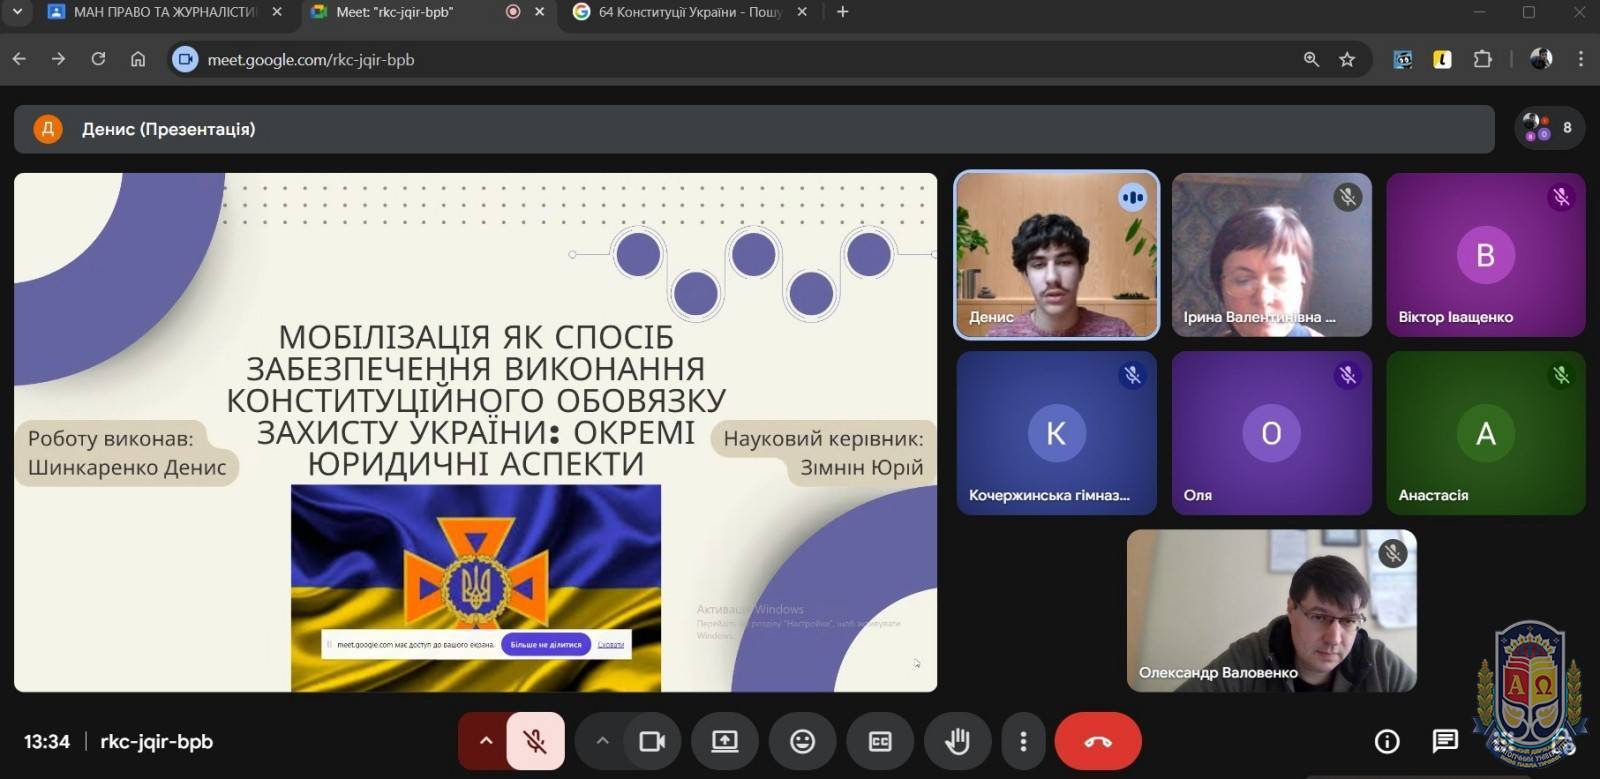This screenshot has height=779, width=1600.
Task: Start presenting your screen
Action: pos(724,741)
